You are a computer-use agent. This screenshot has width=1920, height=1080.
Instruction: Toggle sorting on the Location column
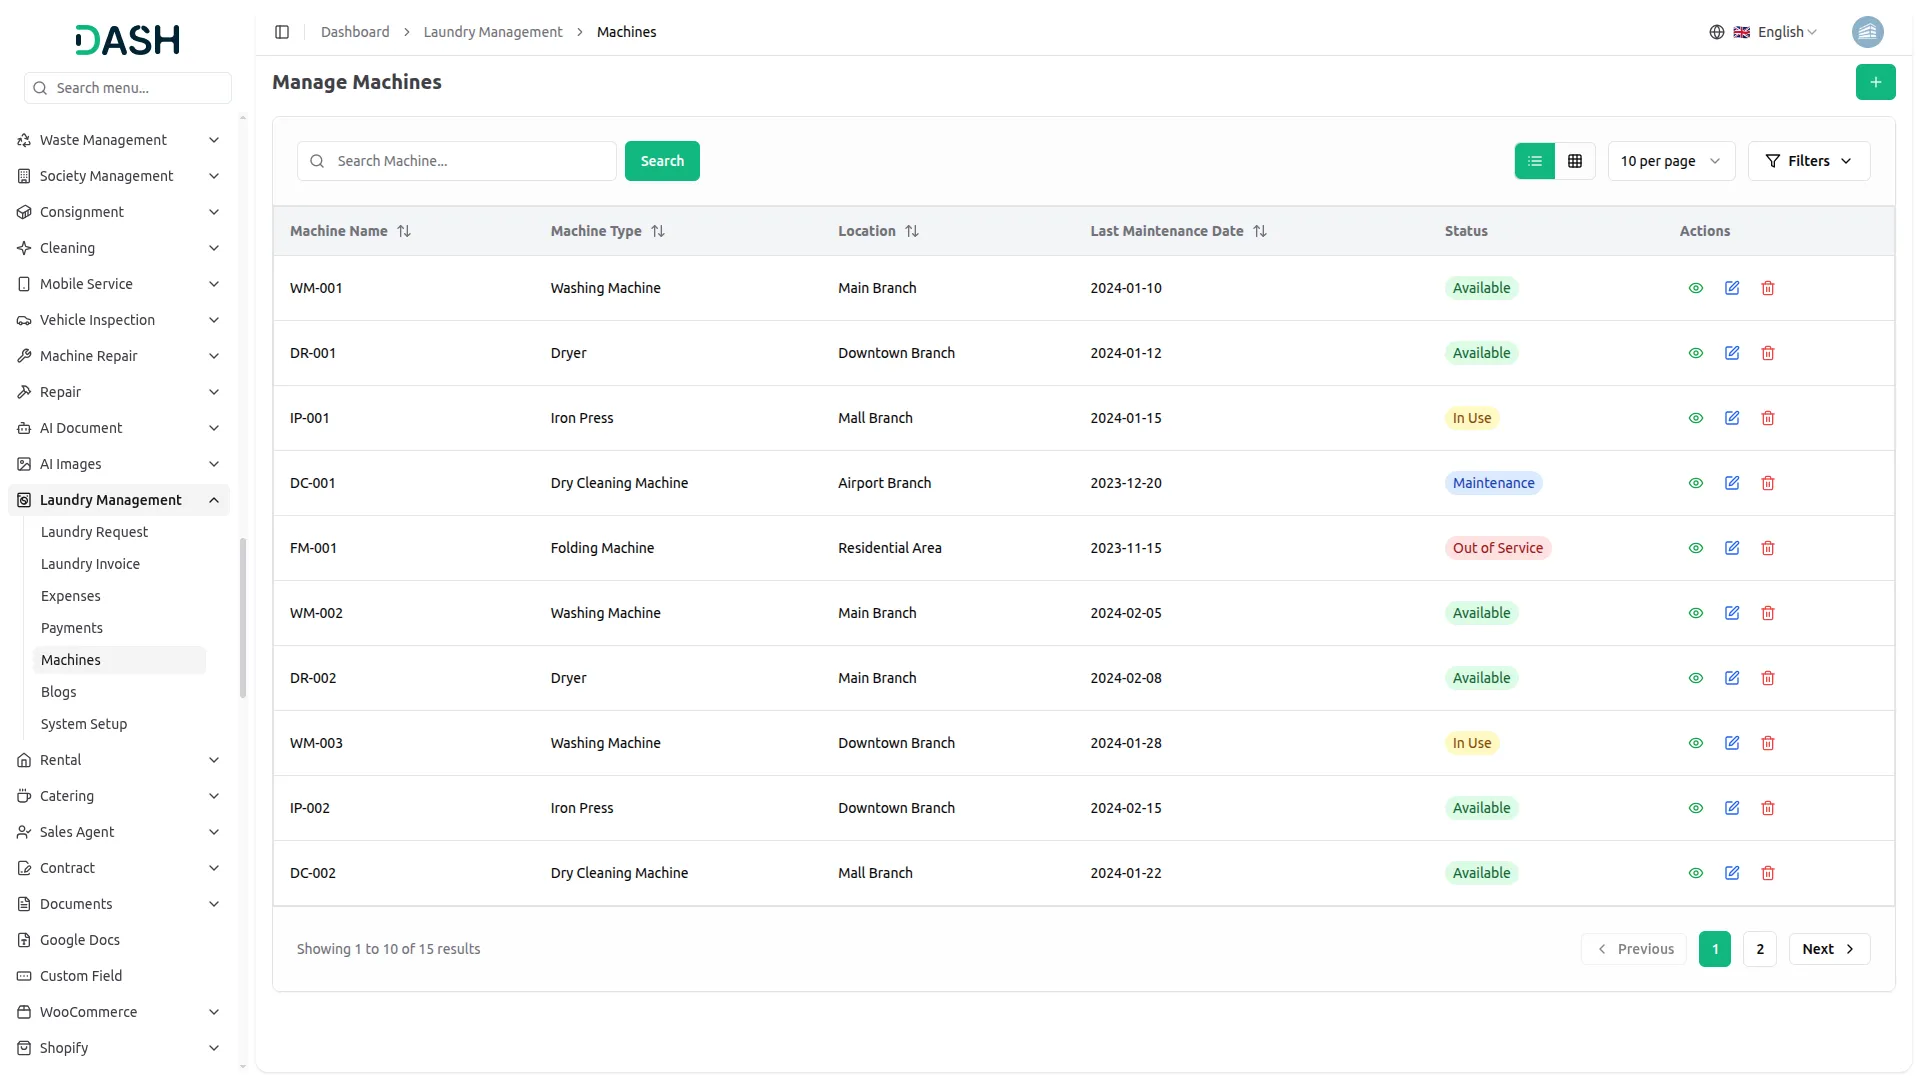[913, 230]
